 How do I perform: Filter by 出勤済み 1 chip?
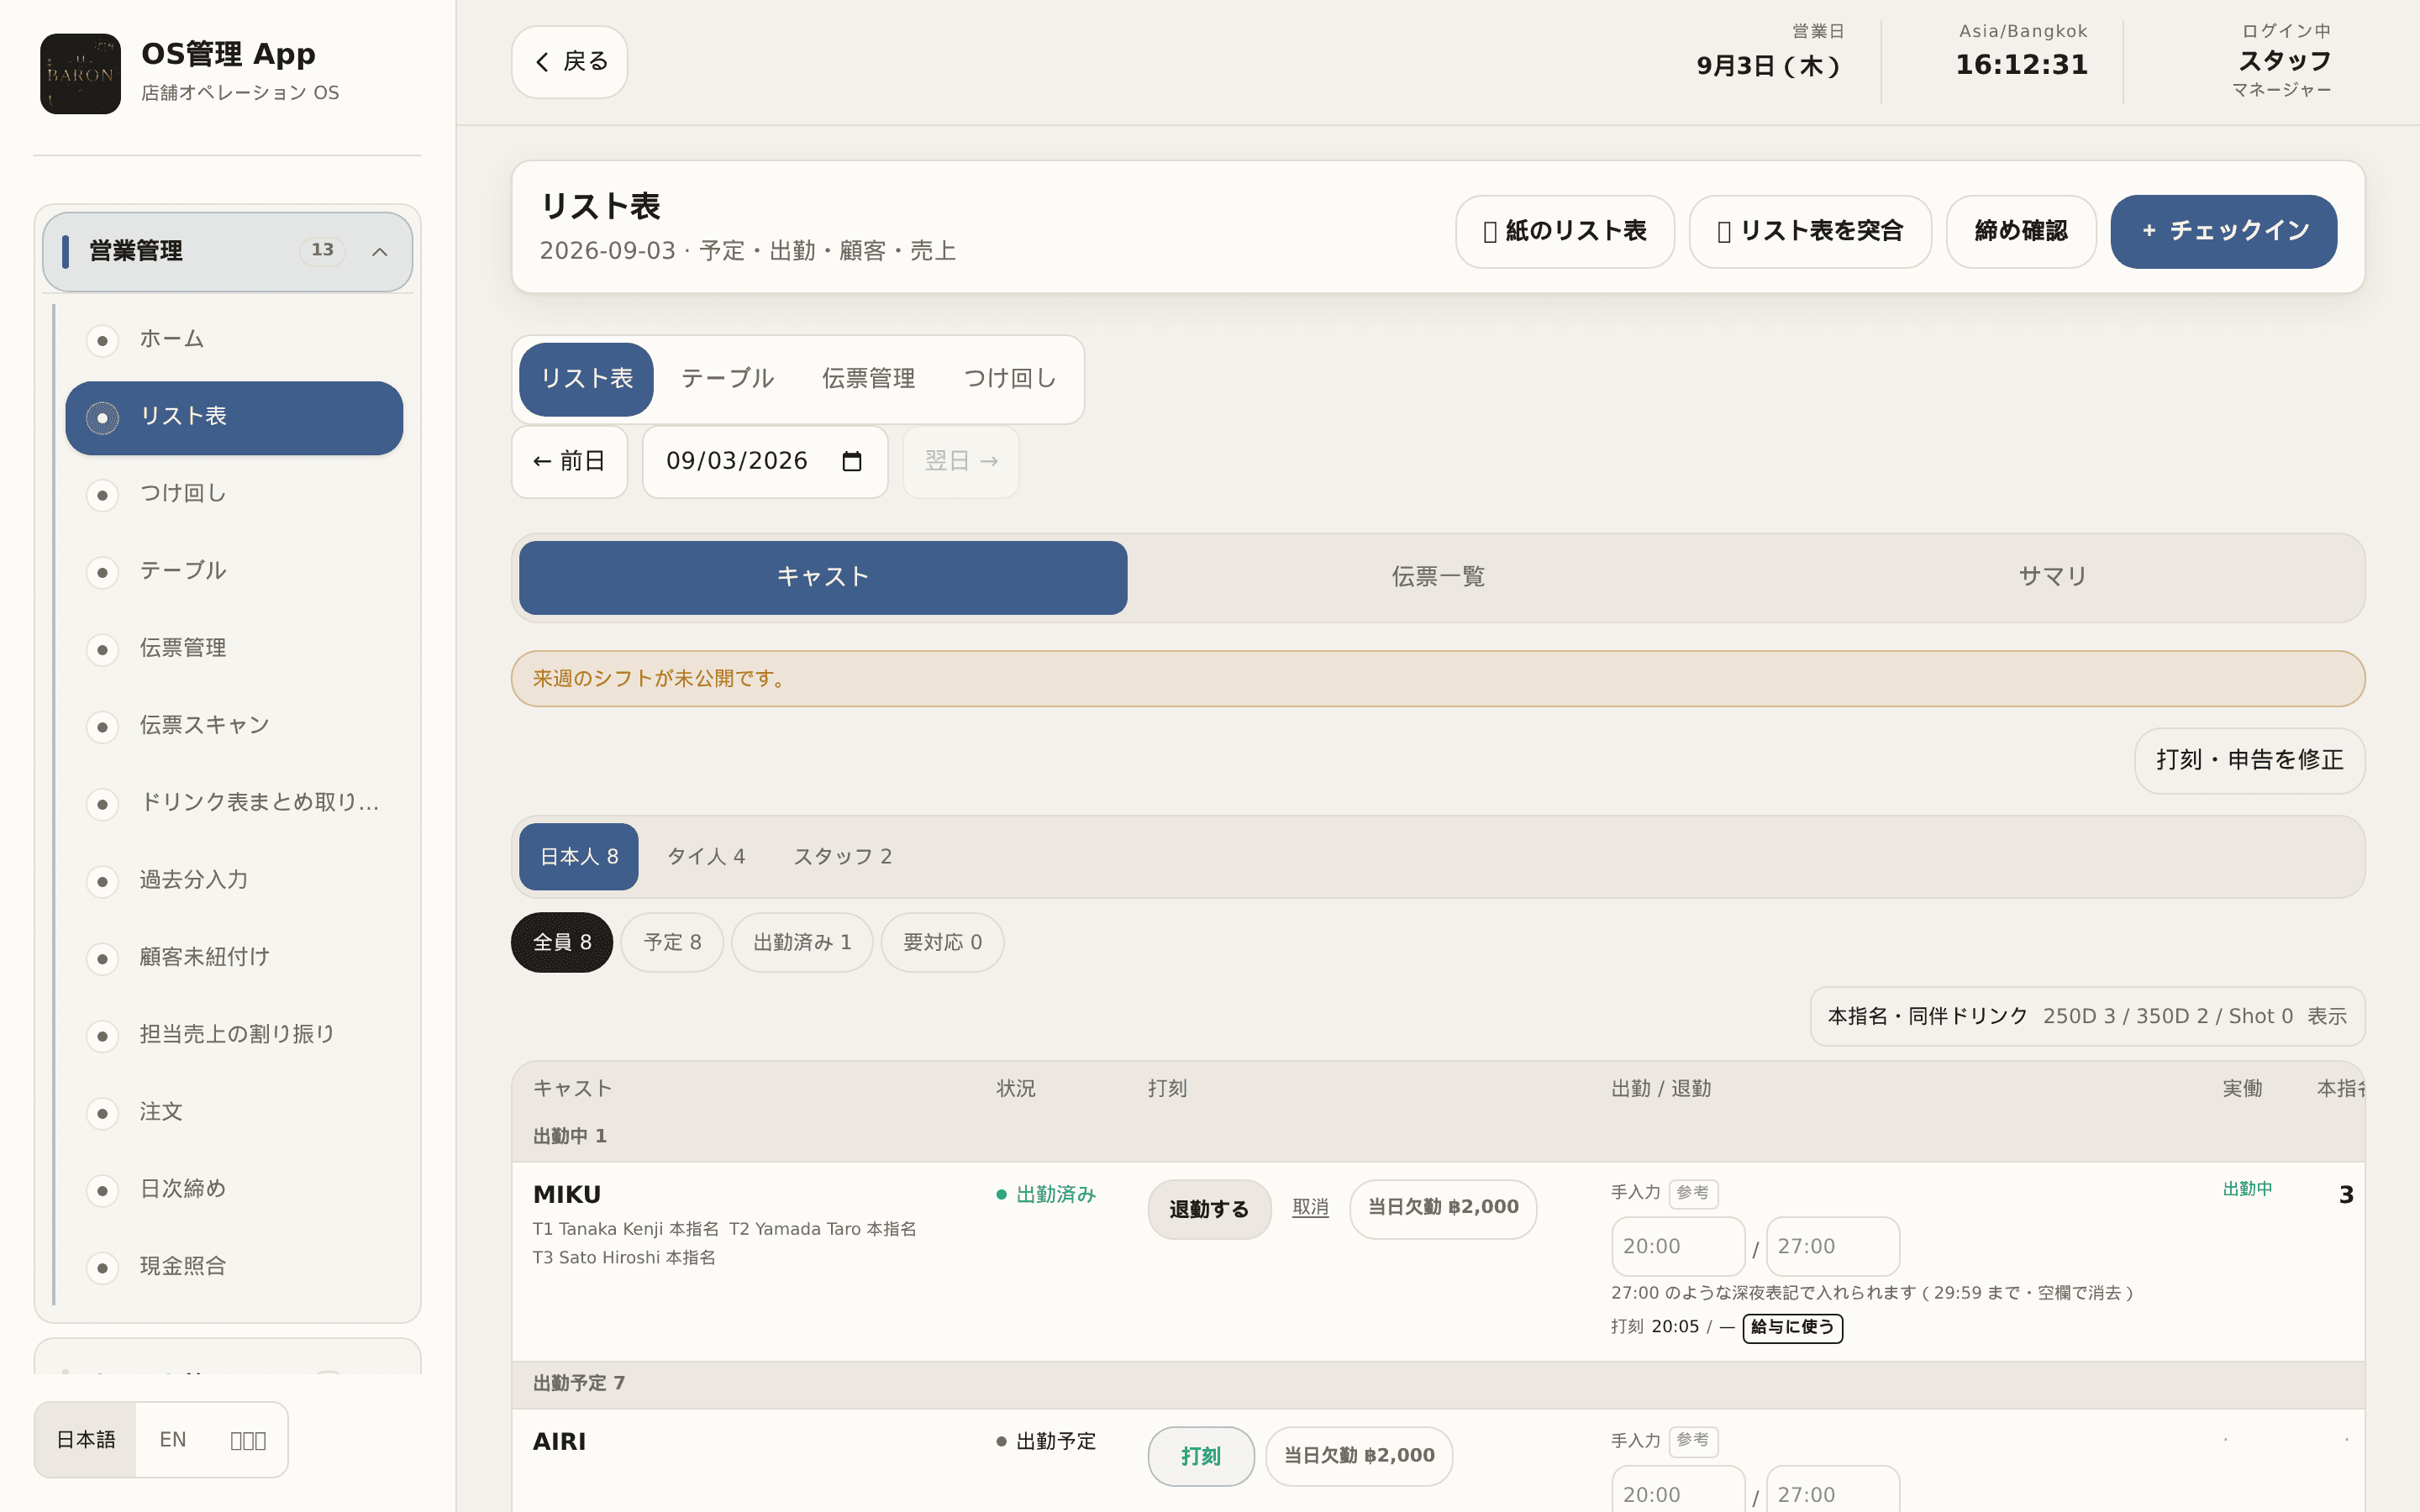coord(802,942)
